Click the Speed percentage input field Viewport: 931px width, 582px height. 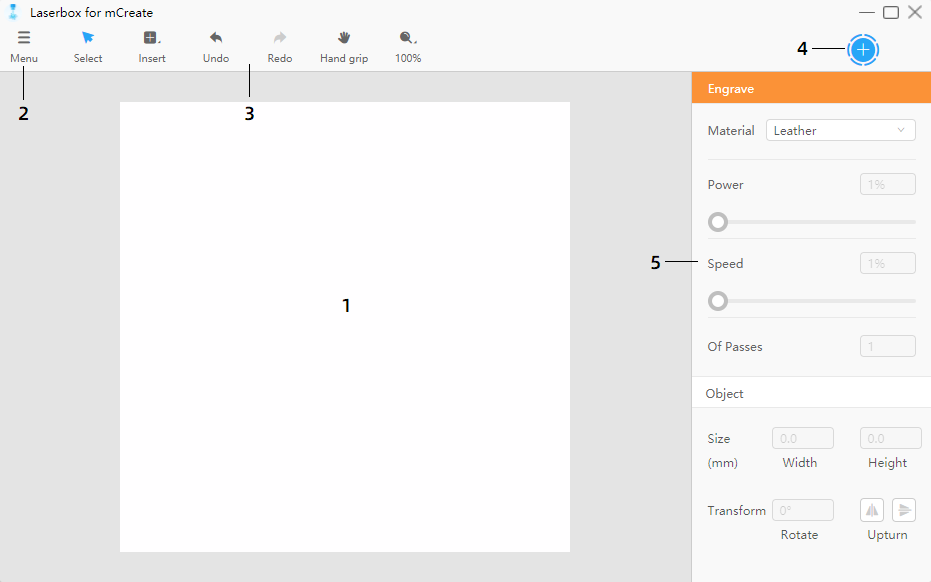[888, 264]
